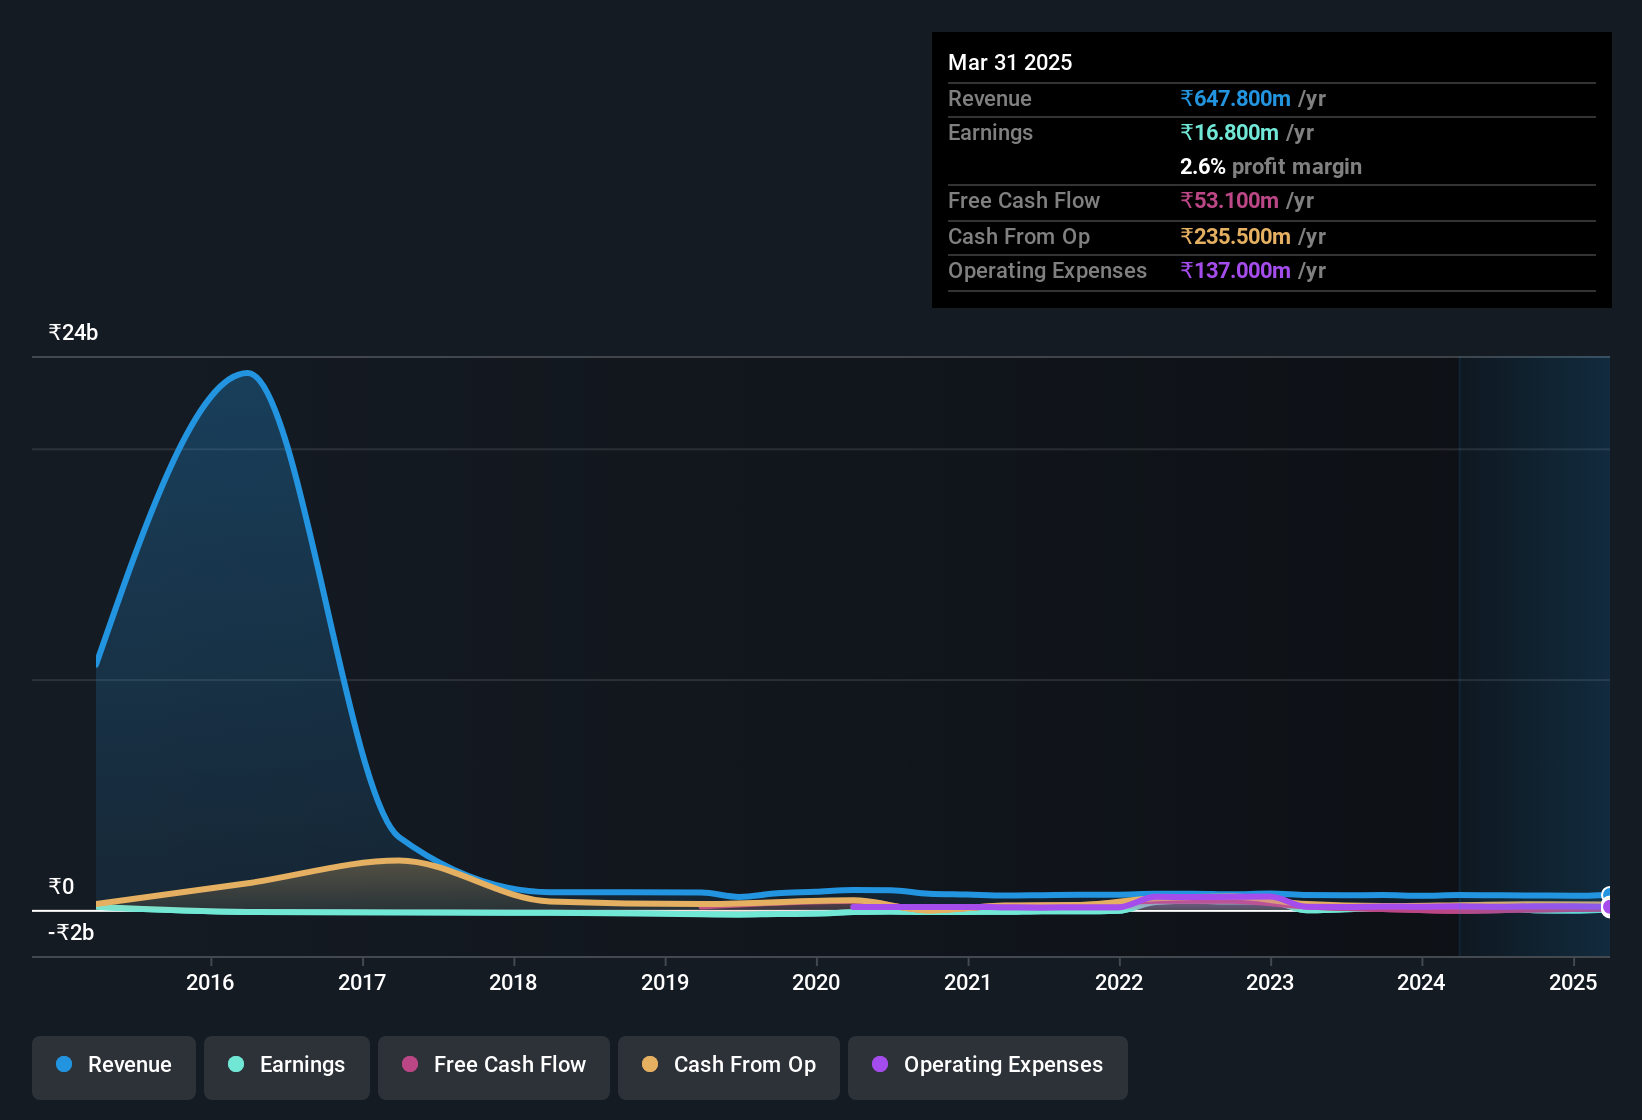Click the 2019 x-axis year label

665,982
